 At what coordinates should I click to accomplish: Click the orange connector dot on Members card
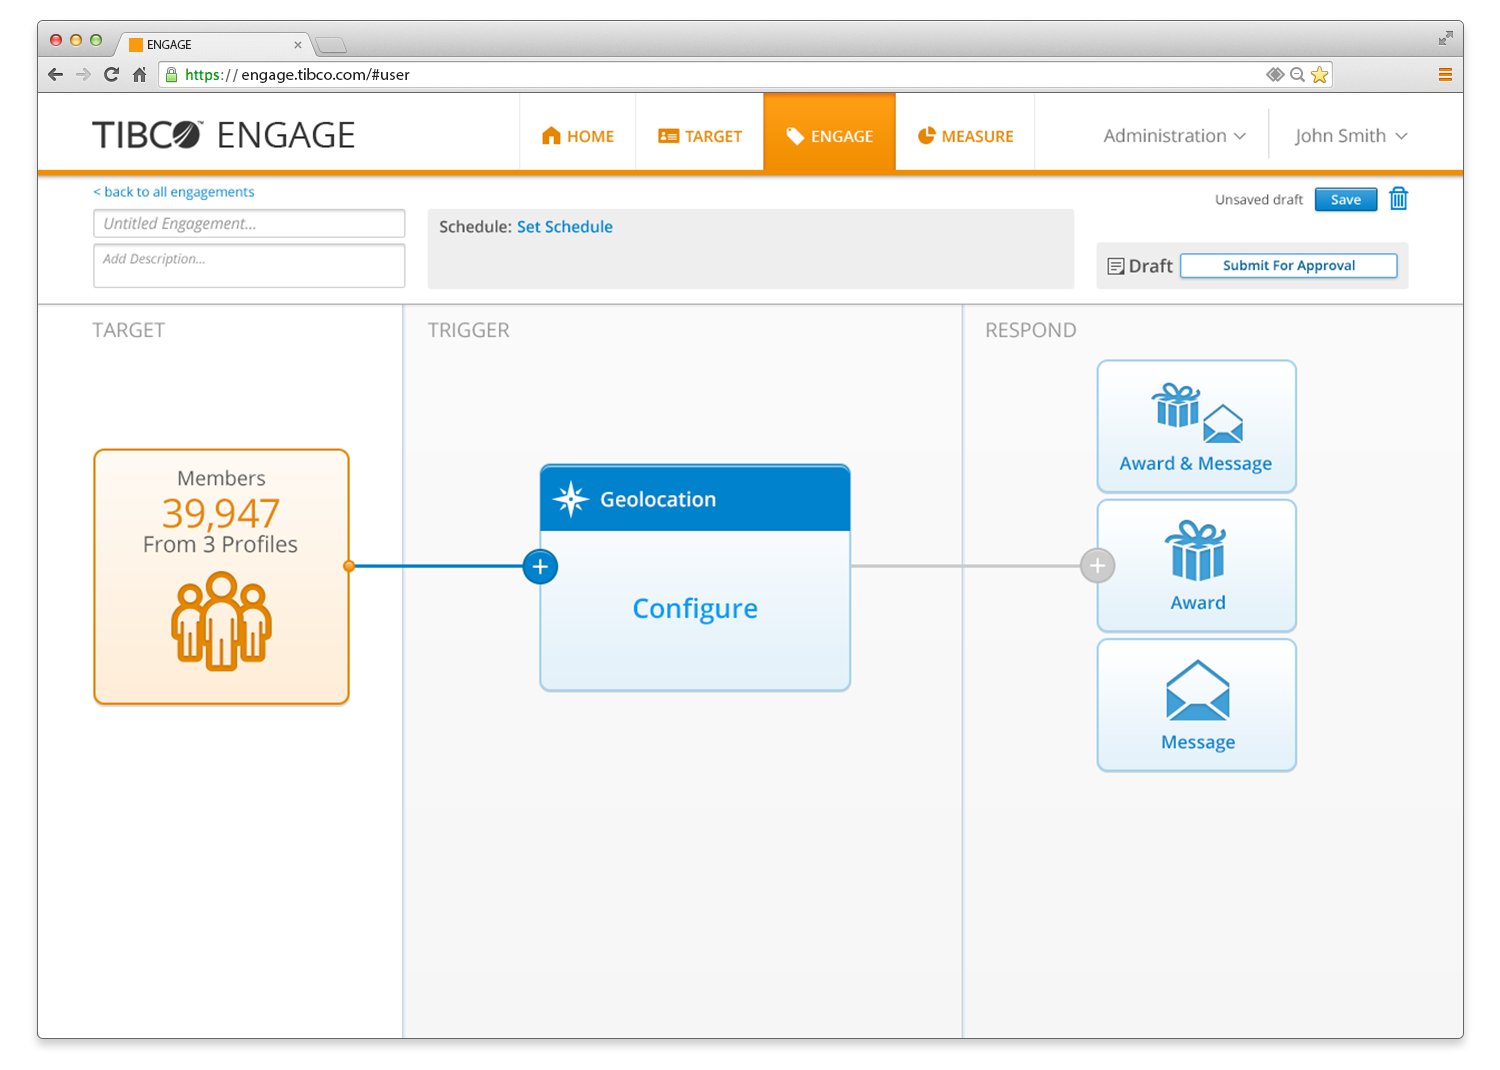point(349,566)
